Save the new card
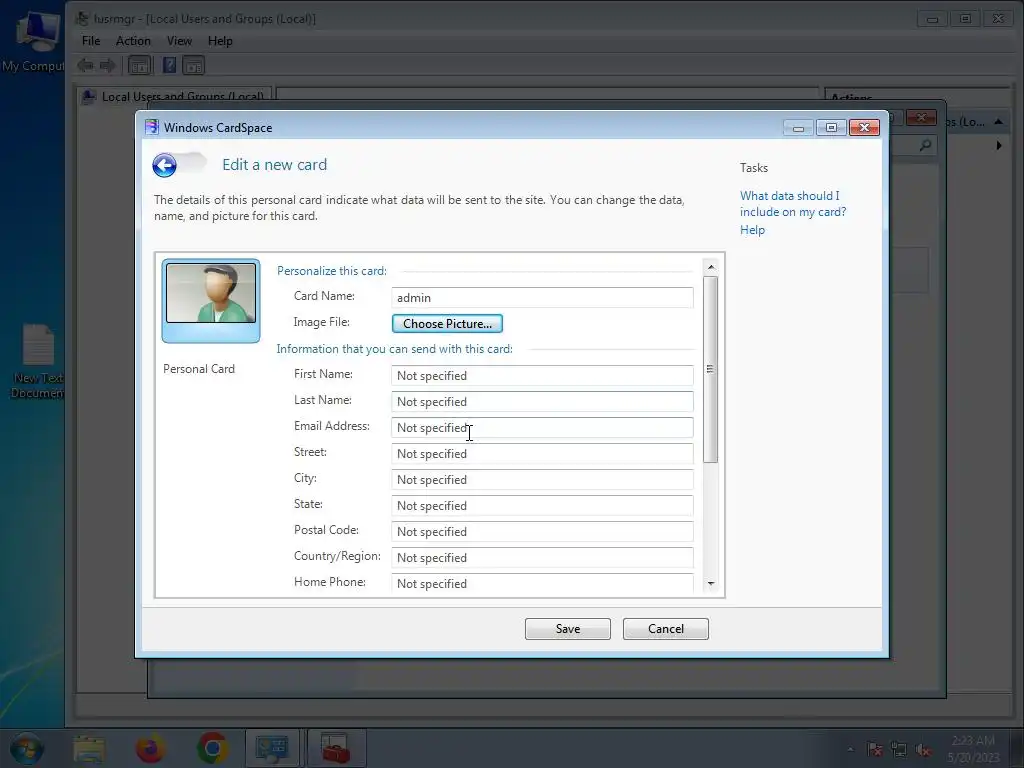 (568, 629)
